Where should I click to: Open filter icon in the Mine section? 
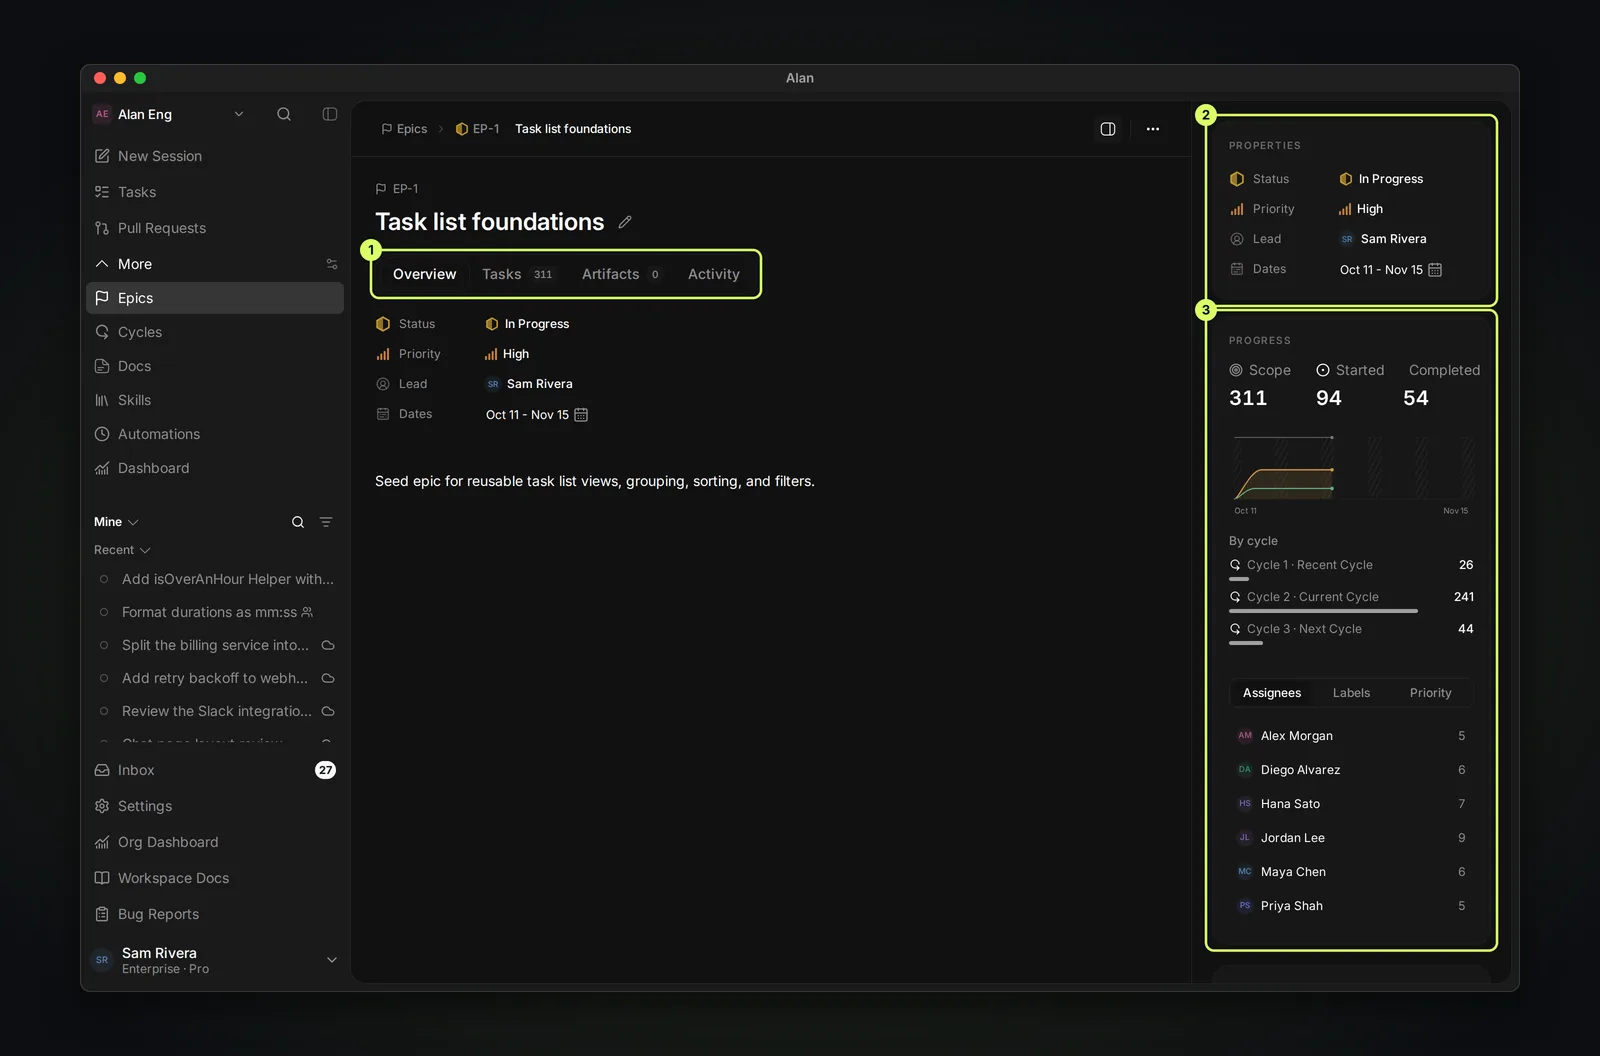click(x=326, y=522)
